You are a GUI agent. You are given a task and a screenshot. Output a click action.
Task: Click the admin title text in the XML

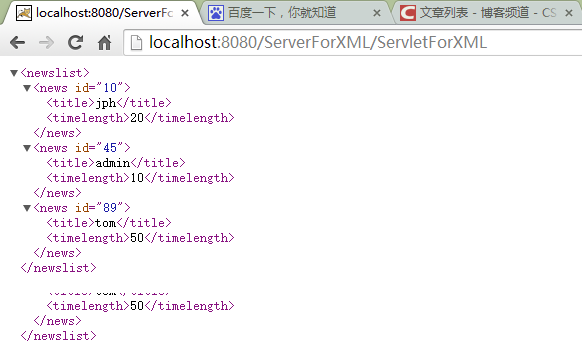(113, 163)
